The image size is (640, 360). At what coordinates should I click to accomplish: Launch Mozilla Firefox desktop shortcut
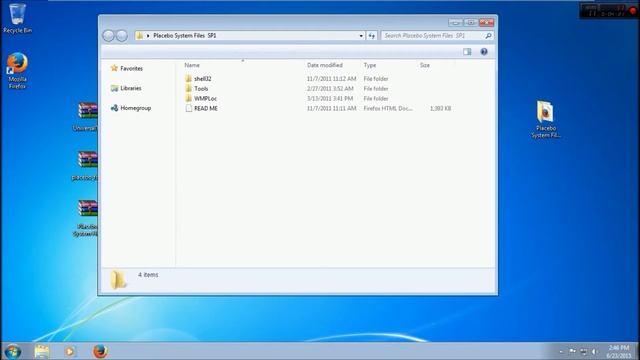[x=17, y=70]
